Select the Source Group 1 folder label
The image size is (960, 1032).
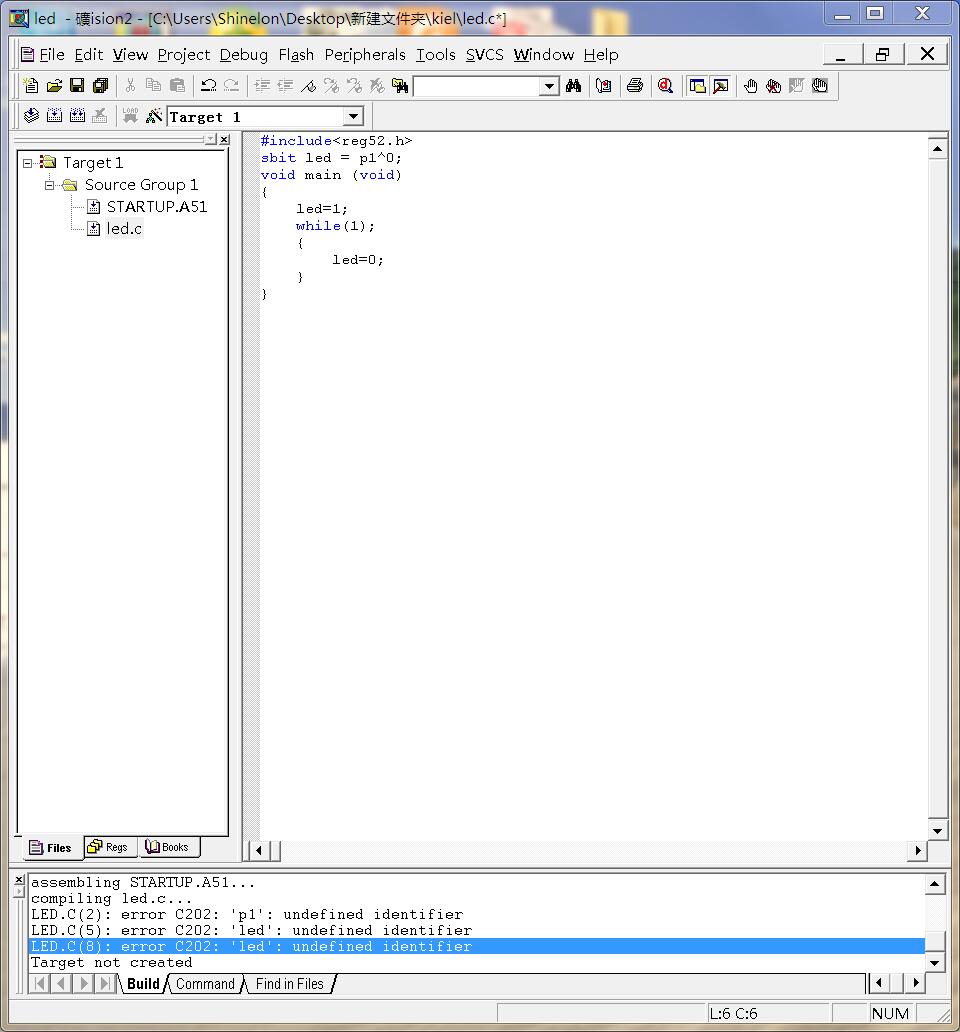141,185
